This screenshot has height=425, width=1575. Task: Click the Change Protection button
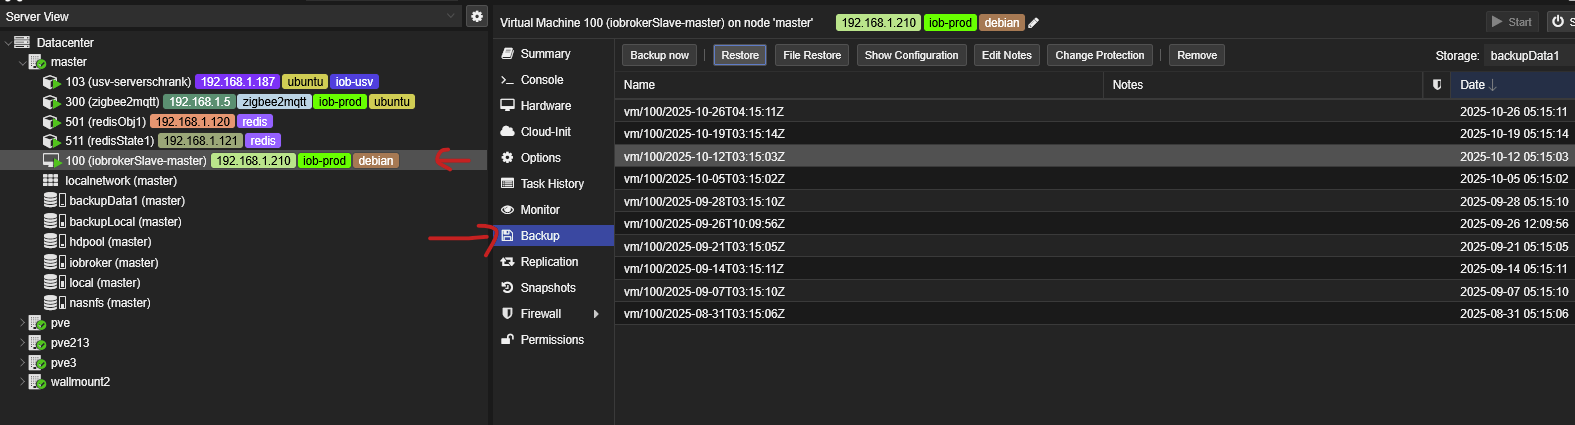tap(1099, 55)
